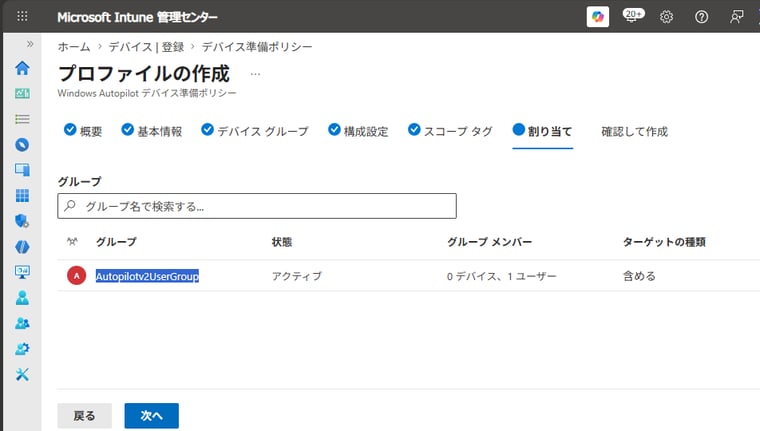Switch to the 基本情報 step
The width and height of the screenshot is (760, 431).
[152, 131]
